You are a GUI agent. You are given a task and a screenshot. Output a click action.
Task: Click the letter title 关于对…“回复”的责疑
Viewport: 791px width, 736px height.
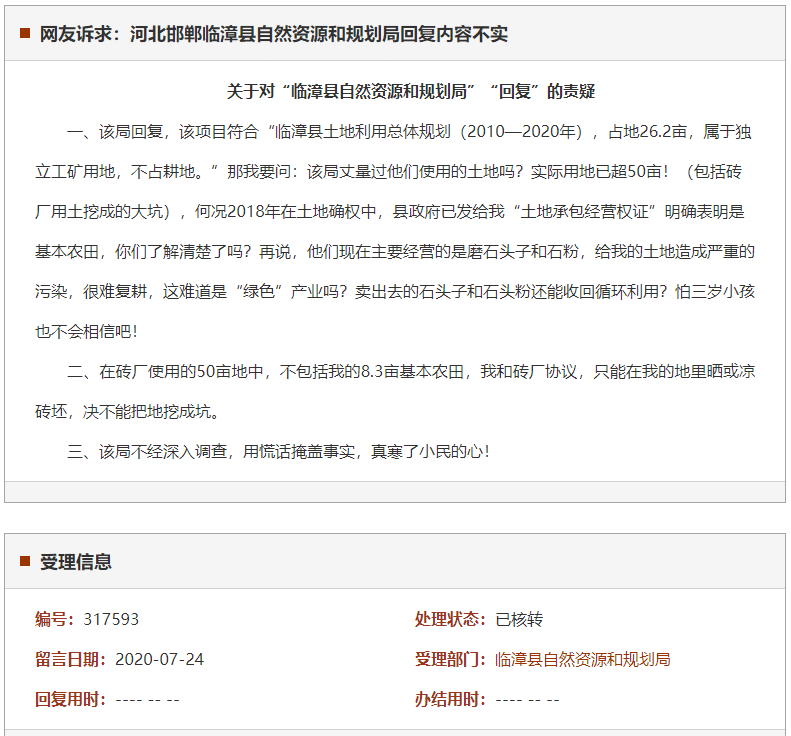pos(411,91)
